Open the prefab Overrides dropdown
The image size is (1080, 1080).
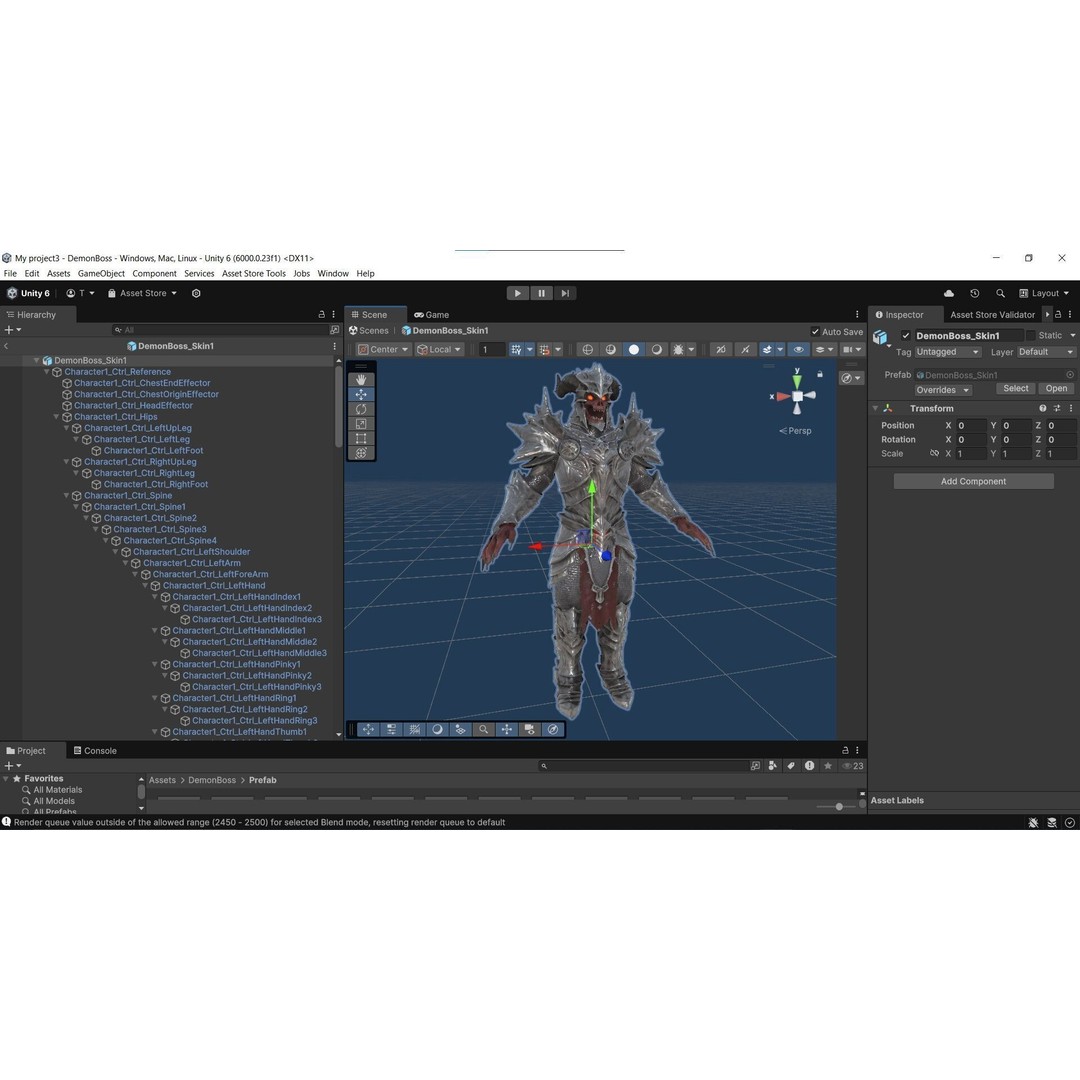pos(942,390)
